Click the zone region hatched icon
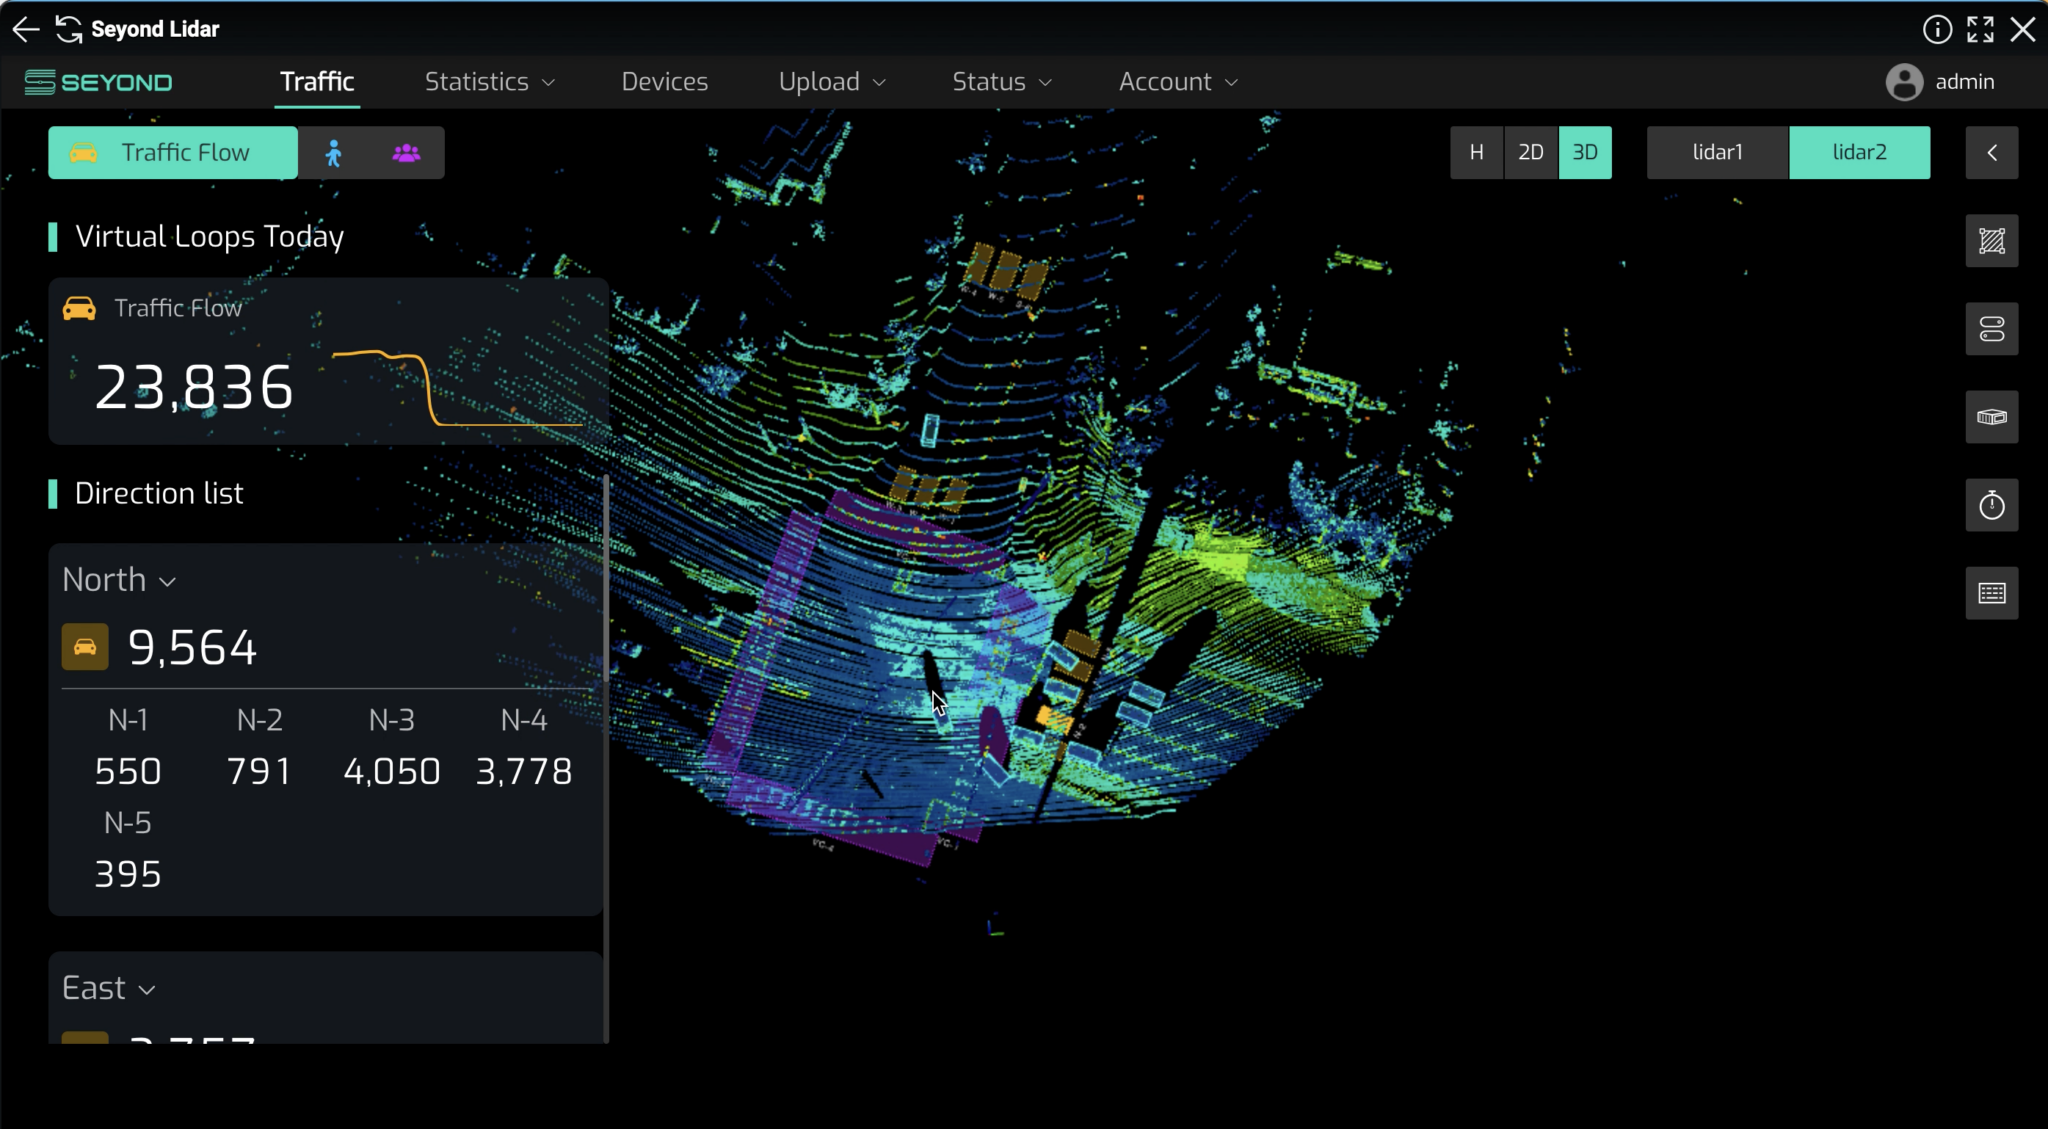 click(1991, 241)
